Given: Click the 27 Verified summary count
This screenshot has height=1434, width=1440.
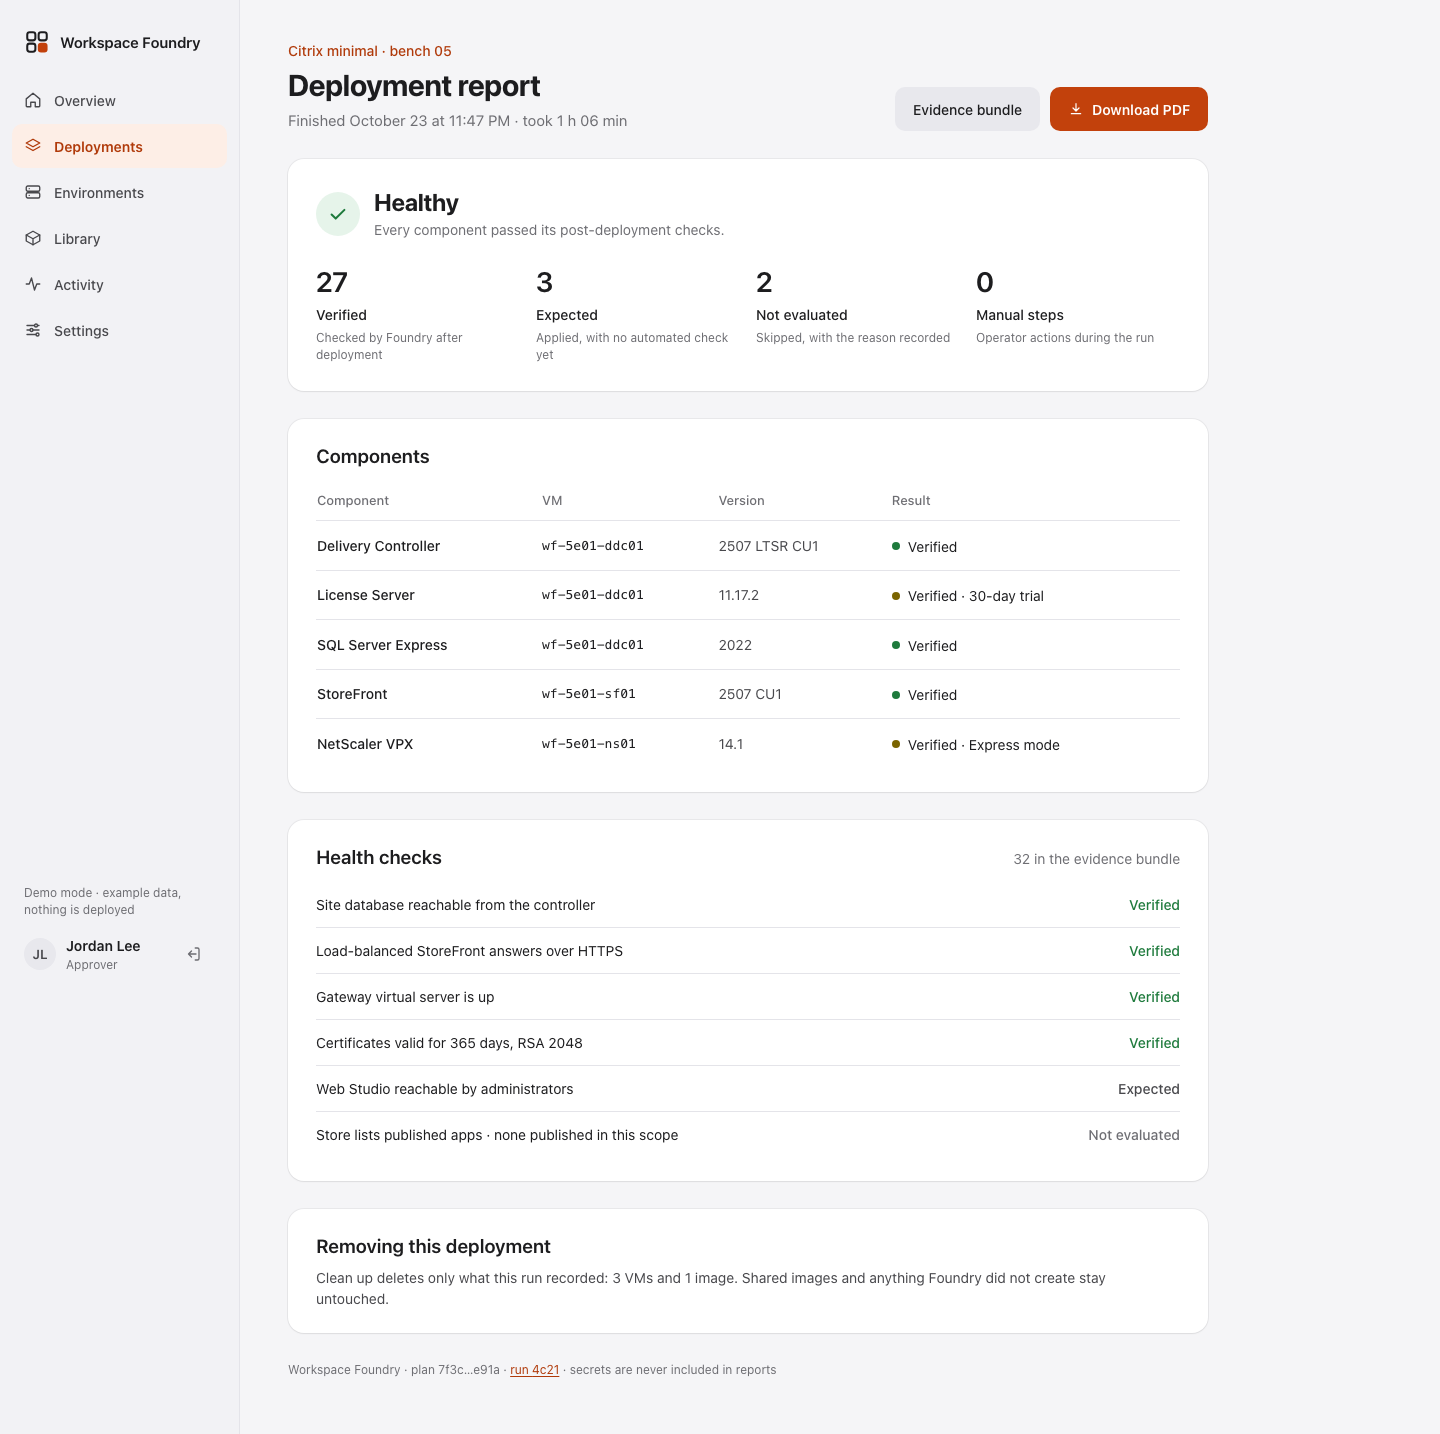Looking at the screenshot, I should [x=332, y=282].
